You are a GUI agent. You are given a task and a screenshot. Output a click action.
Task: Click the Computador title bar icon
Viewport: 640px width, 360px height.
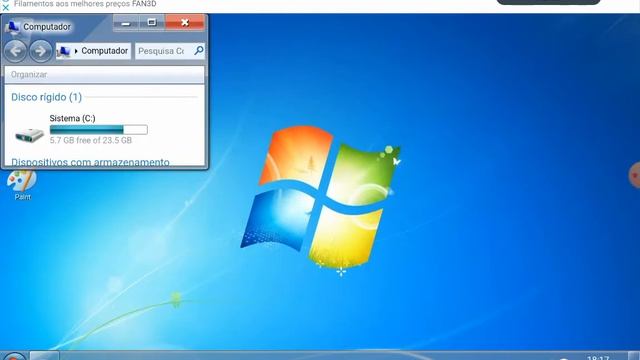pyautogui.click(x=12, y=27)
